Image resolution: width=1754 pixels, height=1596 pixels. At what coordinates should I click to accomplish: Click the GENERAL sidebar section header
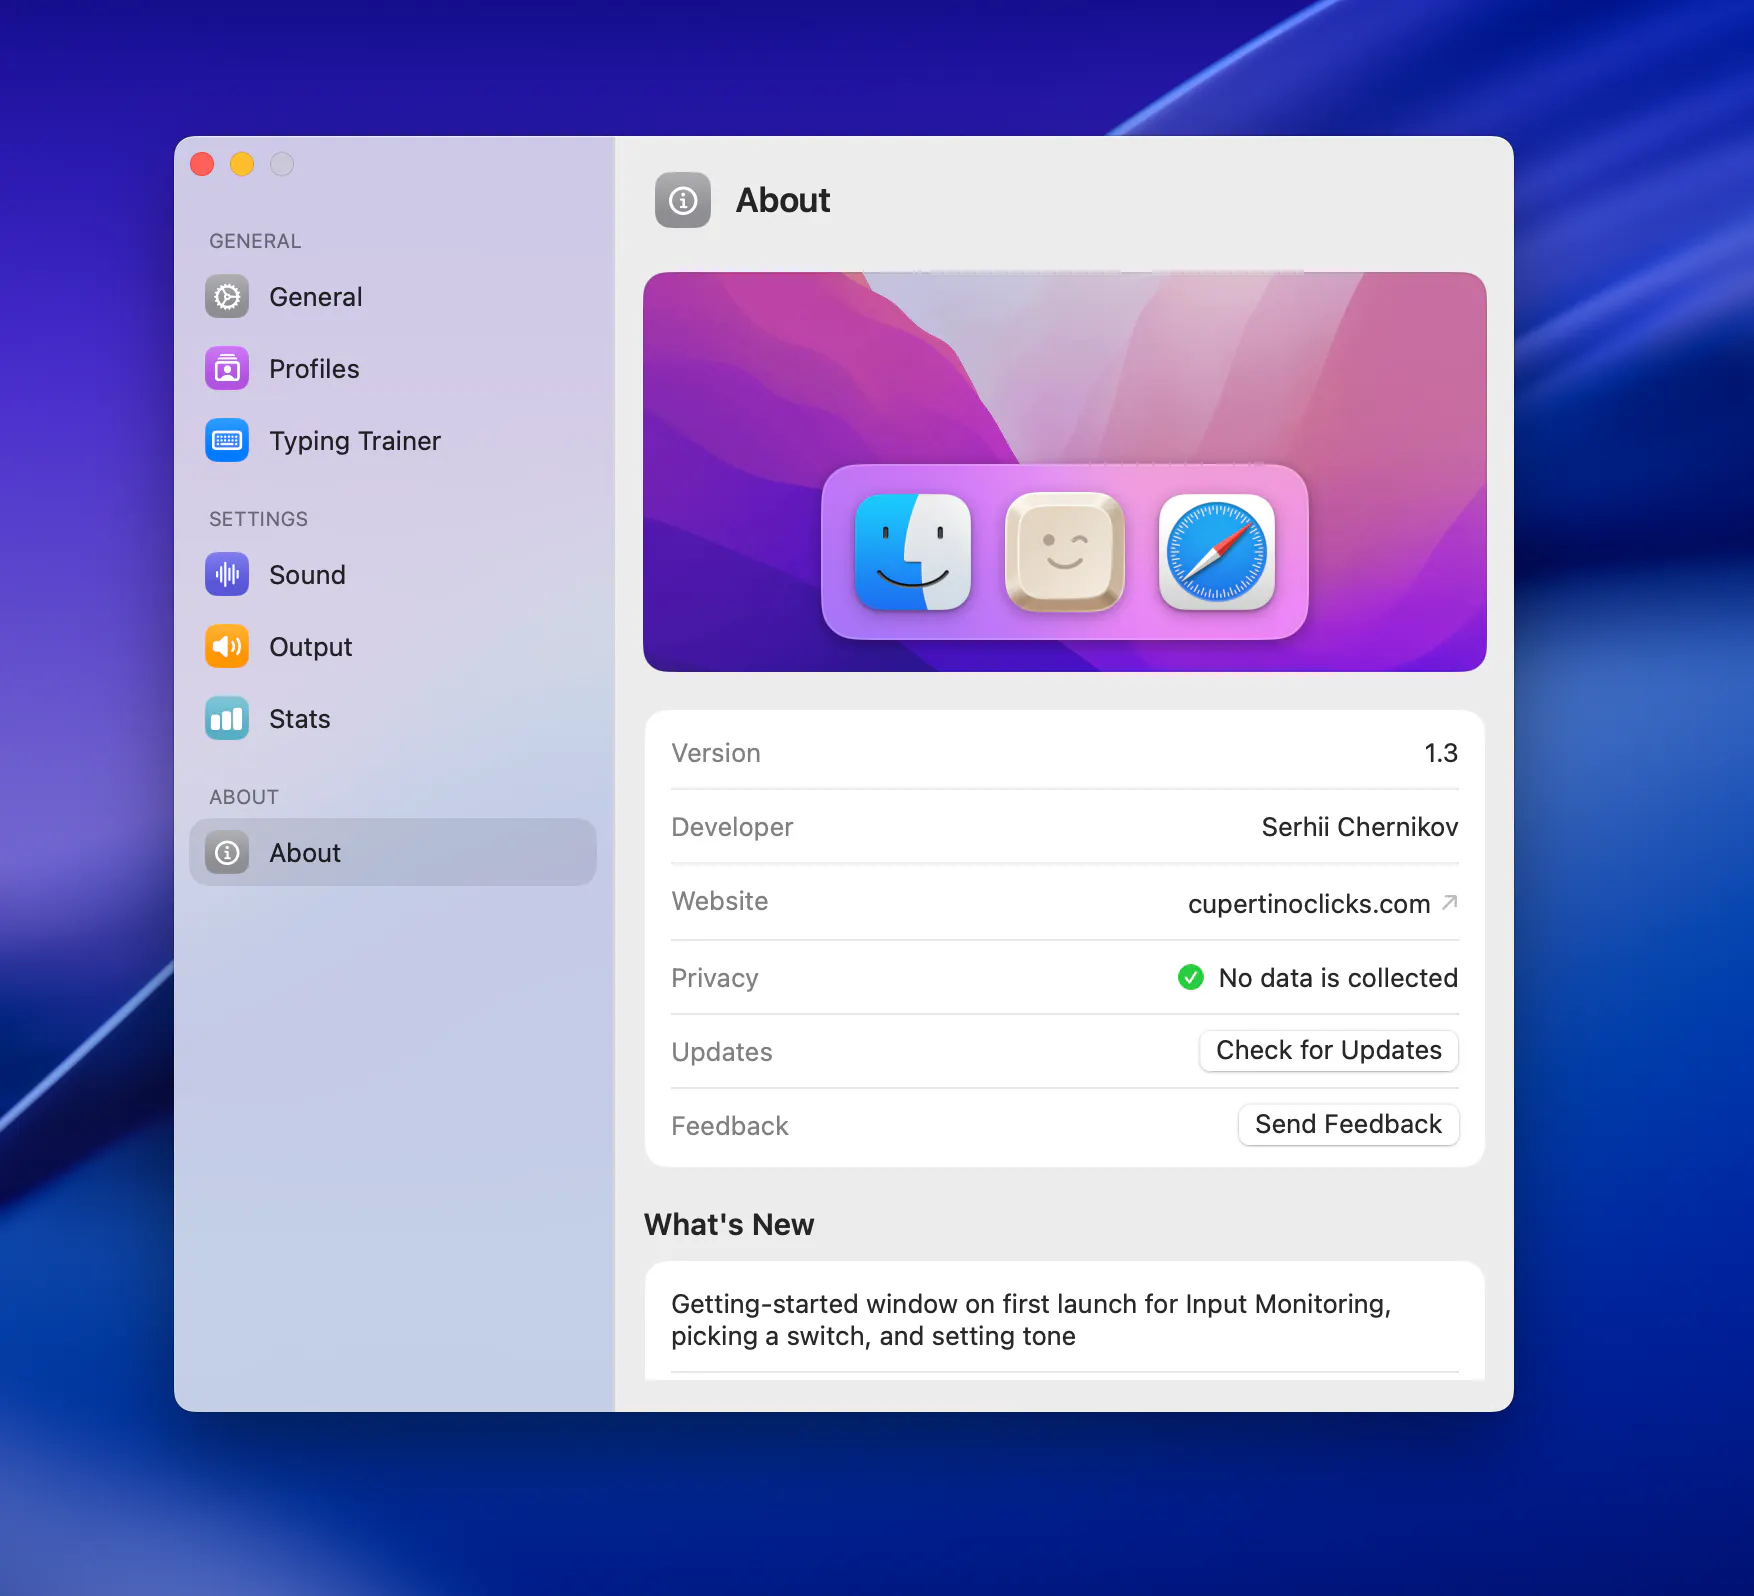[x=255, y=241]
